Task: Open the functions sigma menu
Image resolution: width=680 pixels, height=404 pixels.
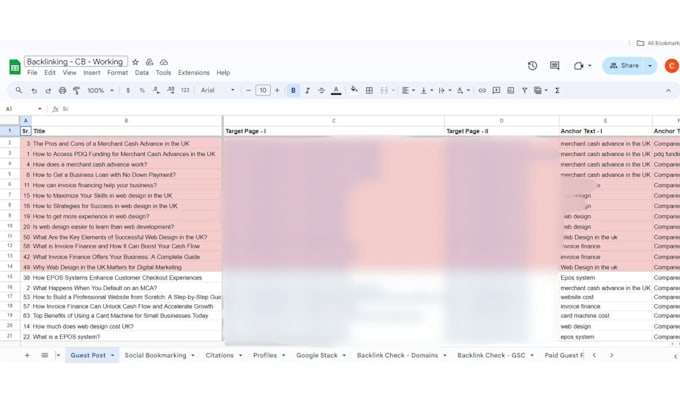Action: click(x=557, y=91)
